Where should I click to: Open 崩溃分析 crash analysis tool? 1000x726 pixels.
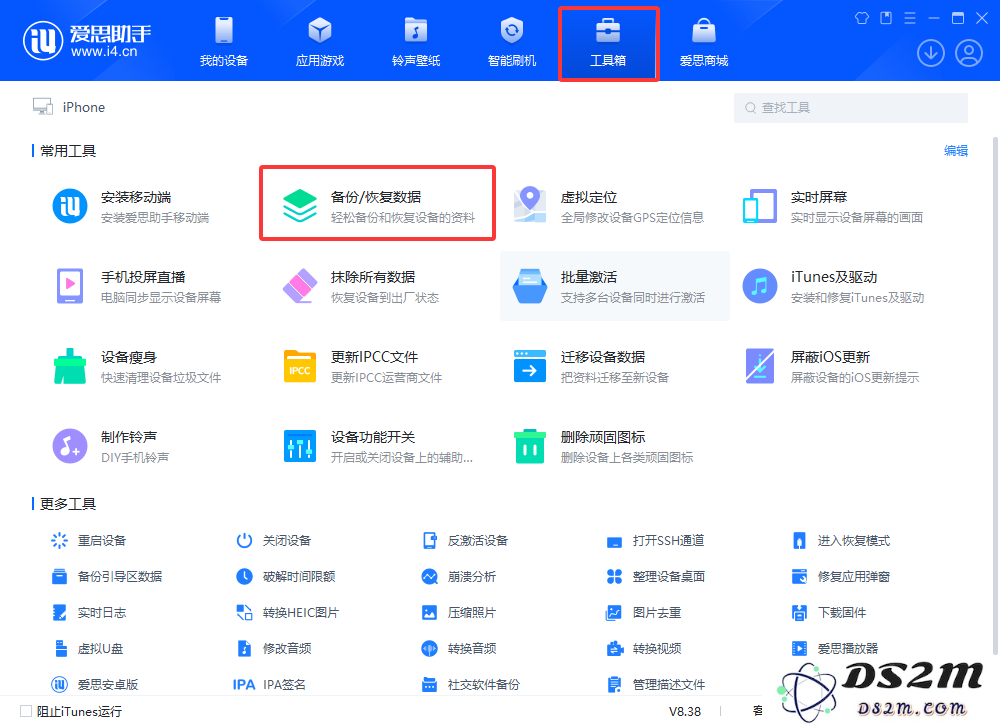coord(459,577)
